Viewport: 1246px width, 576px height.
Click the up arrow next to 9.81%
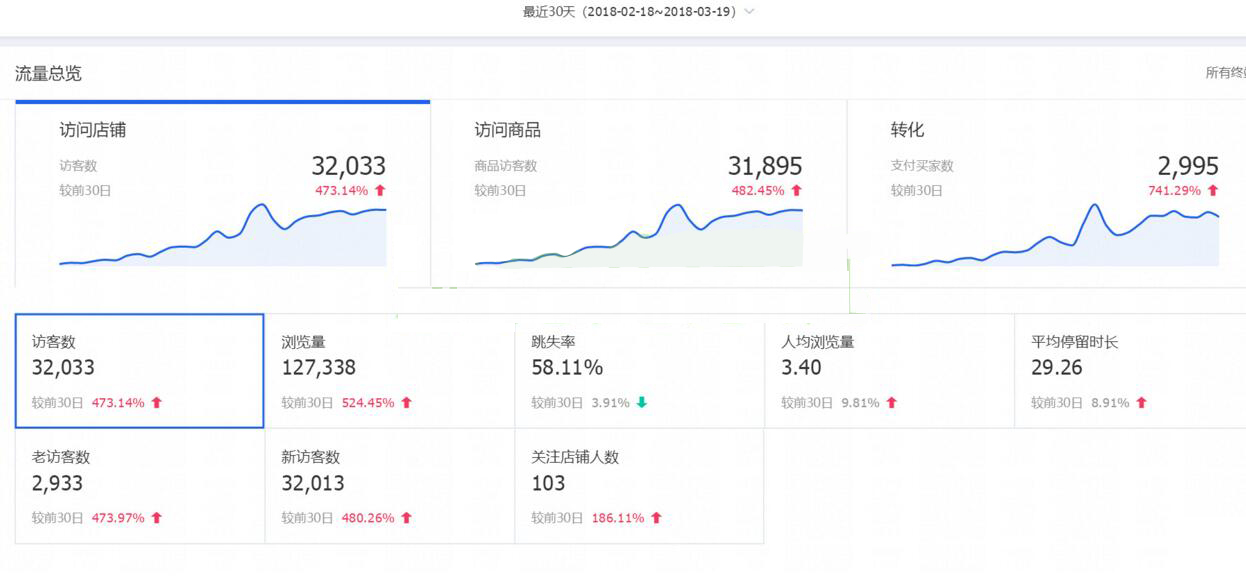pos(891,403)
